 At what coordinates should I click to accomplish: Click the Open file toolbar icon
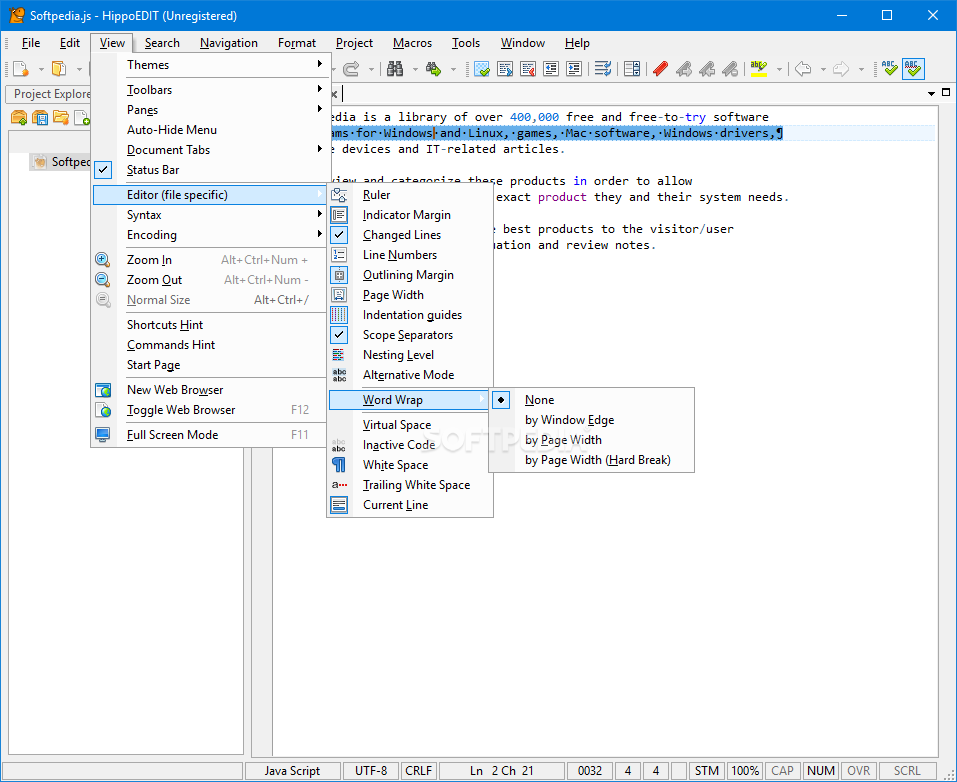click(x=59, y=69)
